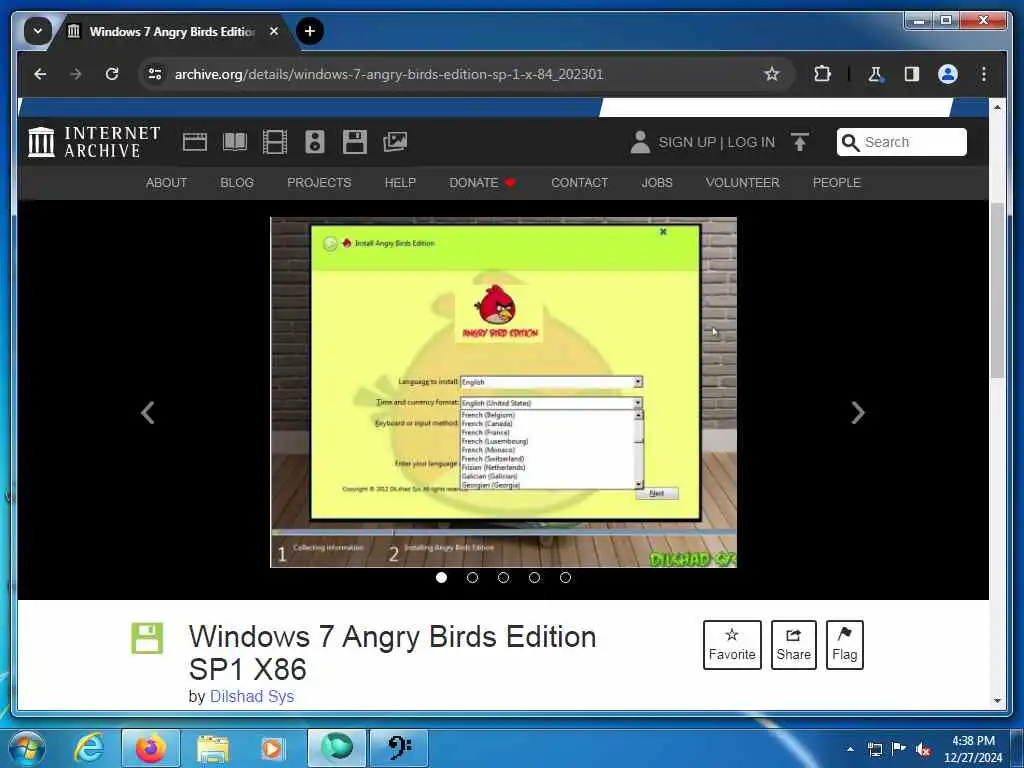Close the Windows 7 Angry Birds Edition tab
1024x768 pixels.
(x=274, y=31)
